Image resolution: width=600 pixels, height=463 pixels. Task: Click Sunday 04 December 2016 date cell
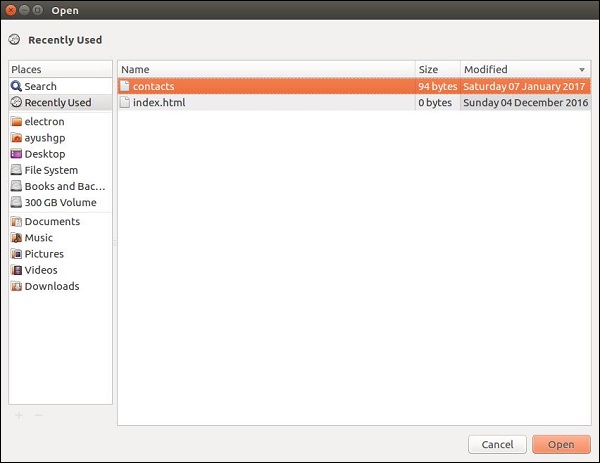[525, 103]
